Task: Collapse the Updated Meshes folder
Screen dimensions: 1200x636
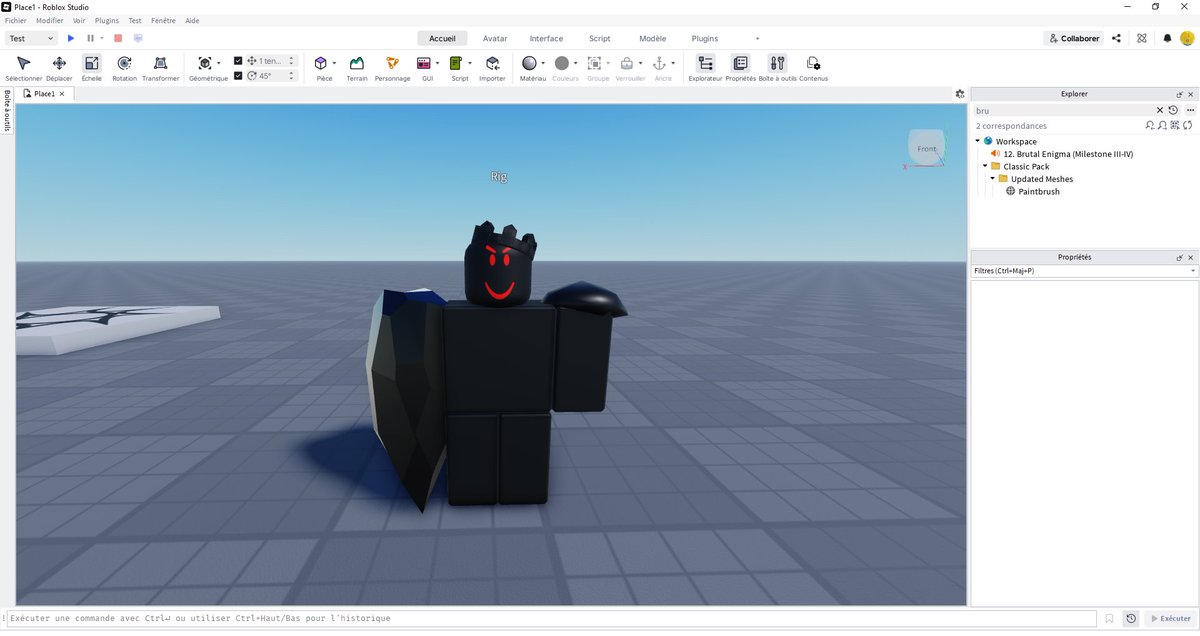Action: (x=993, y=179)
